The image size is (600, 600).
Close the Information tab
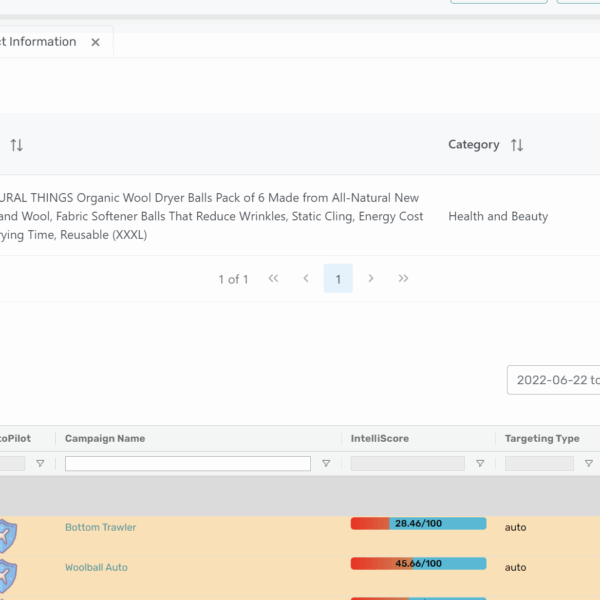[95, 42]
